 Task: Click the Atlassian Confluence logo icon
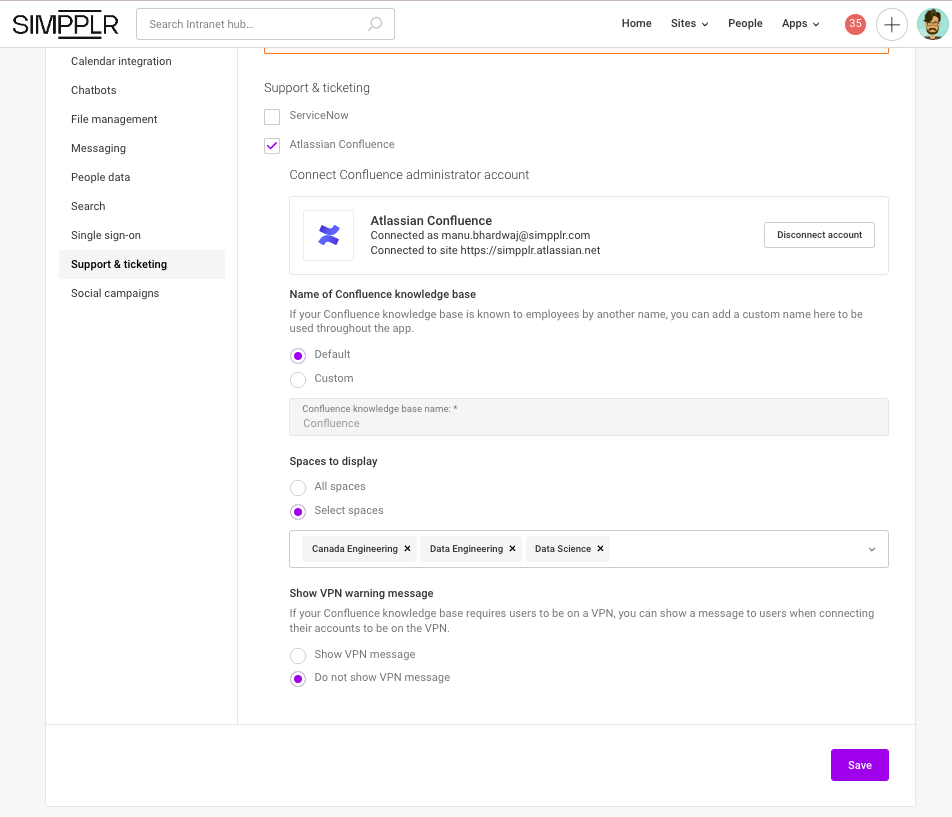328,235
